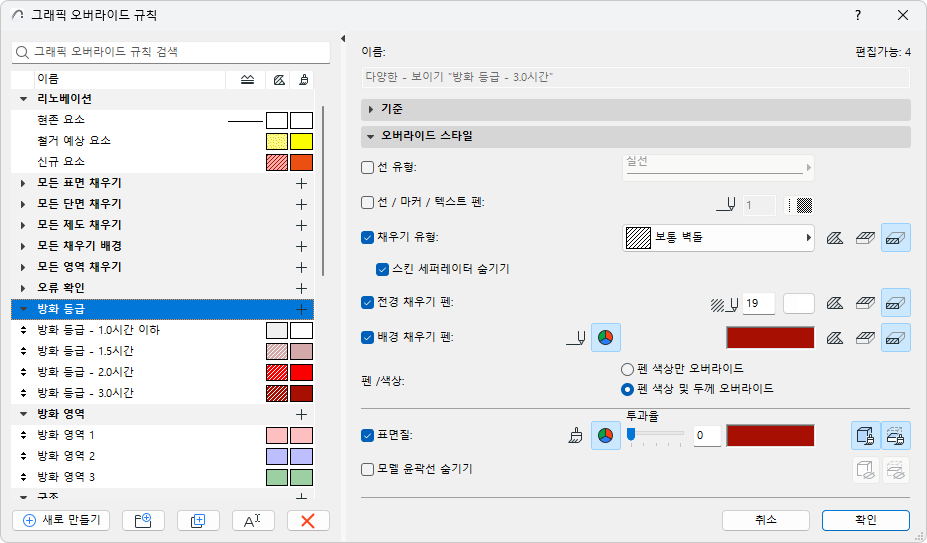927x543 pixels.
Task: Click cover fill icon in 배경 채우기 펜 row
Action: coord(865,338)
